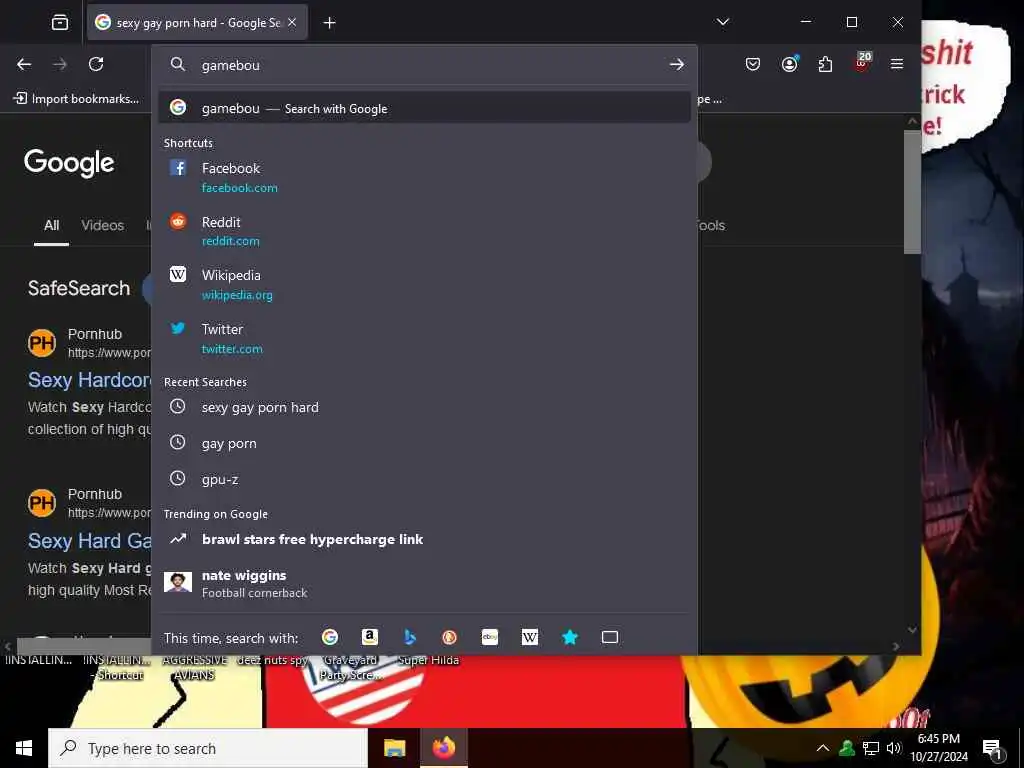Open the extension icon with the 20 badge

tap(862, 63)
